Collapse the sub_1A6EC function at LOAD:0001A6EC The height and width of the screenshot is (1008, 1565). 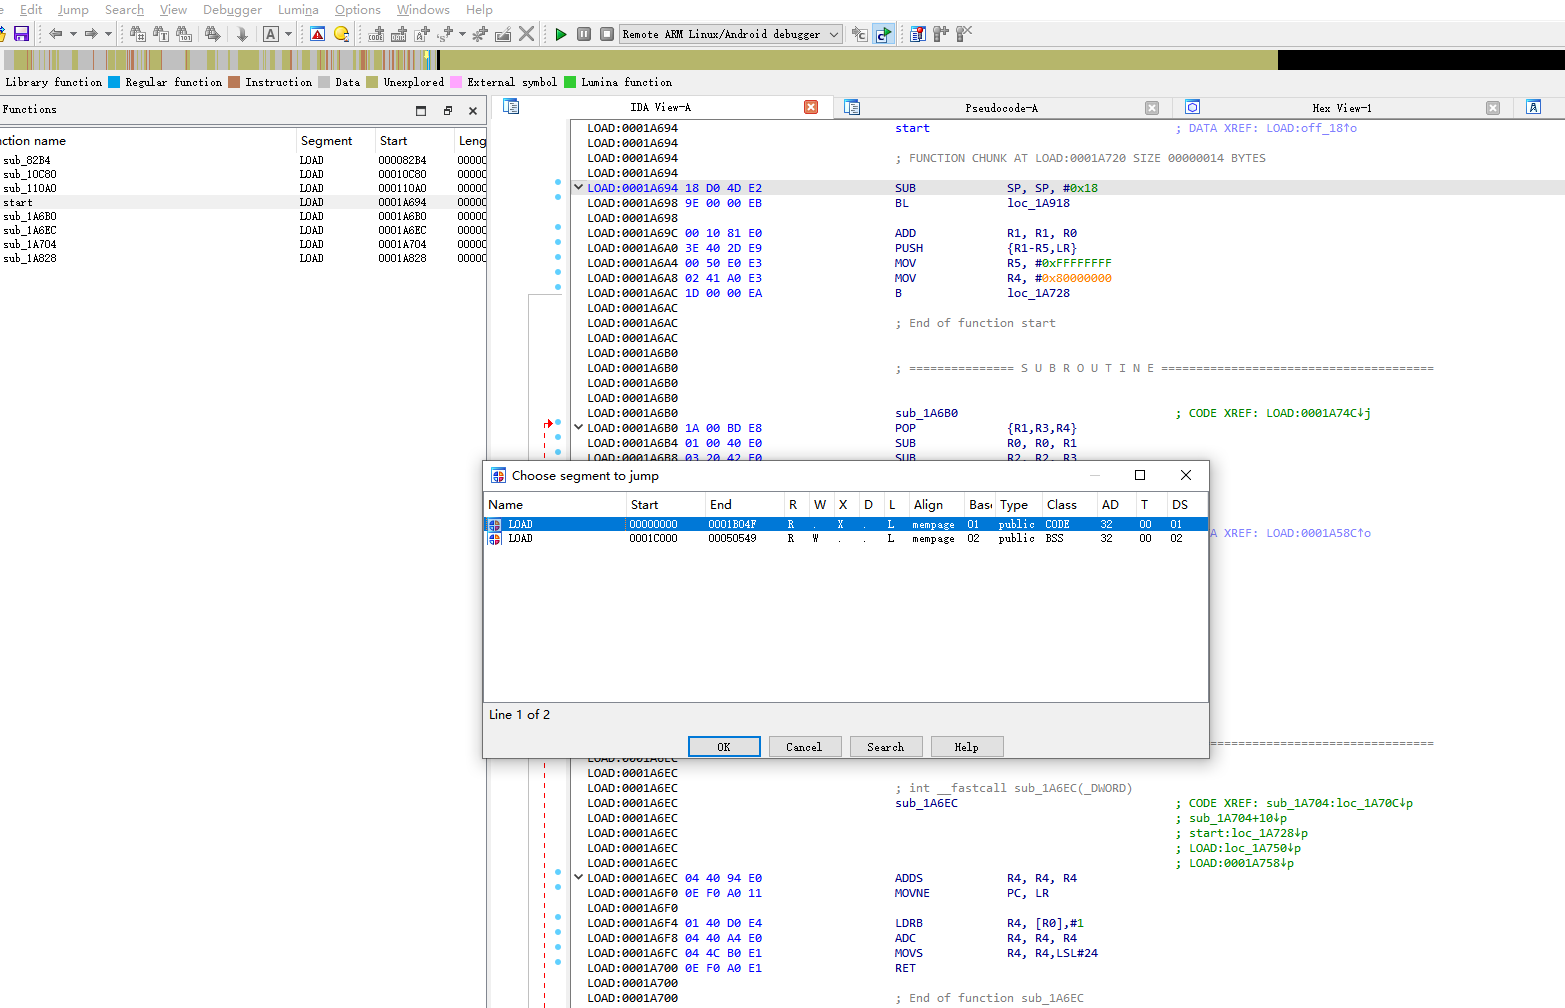pos(578,877)
